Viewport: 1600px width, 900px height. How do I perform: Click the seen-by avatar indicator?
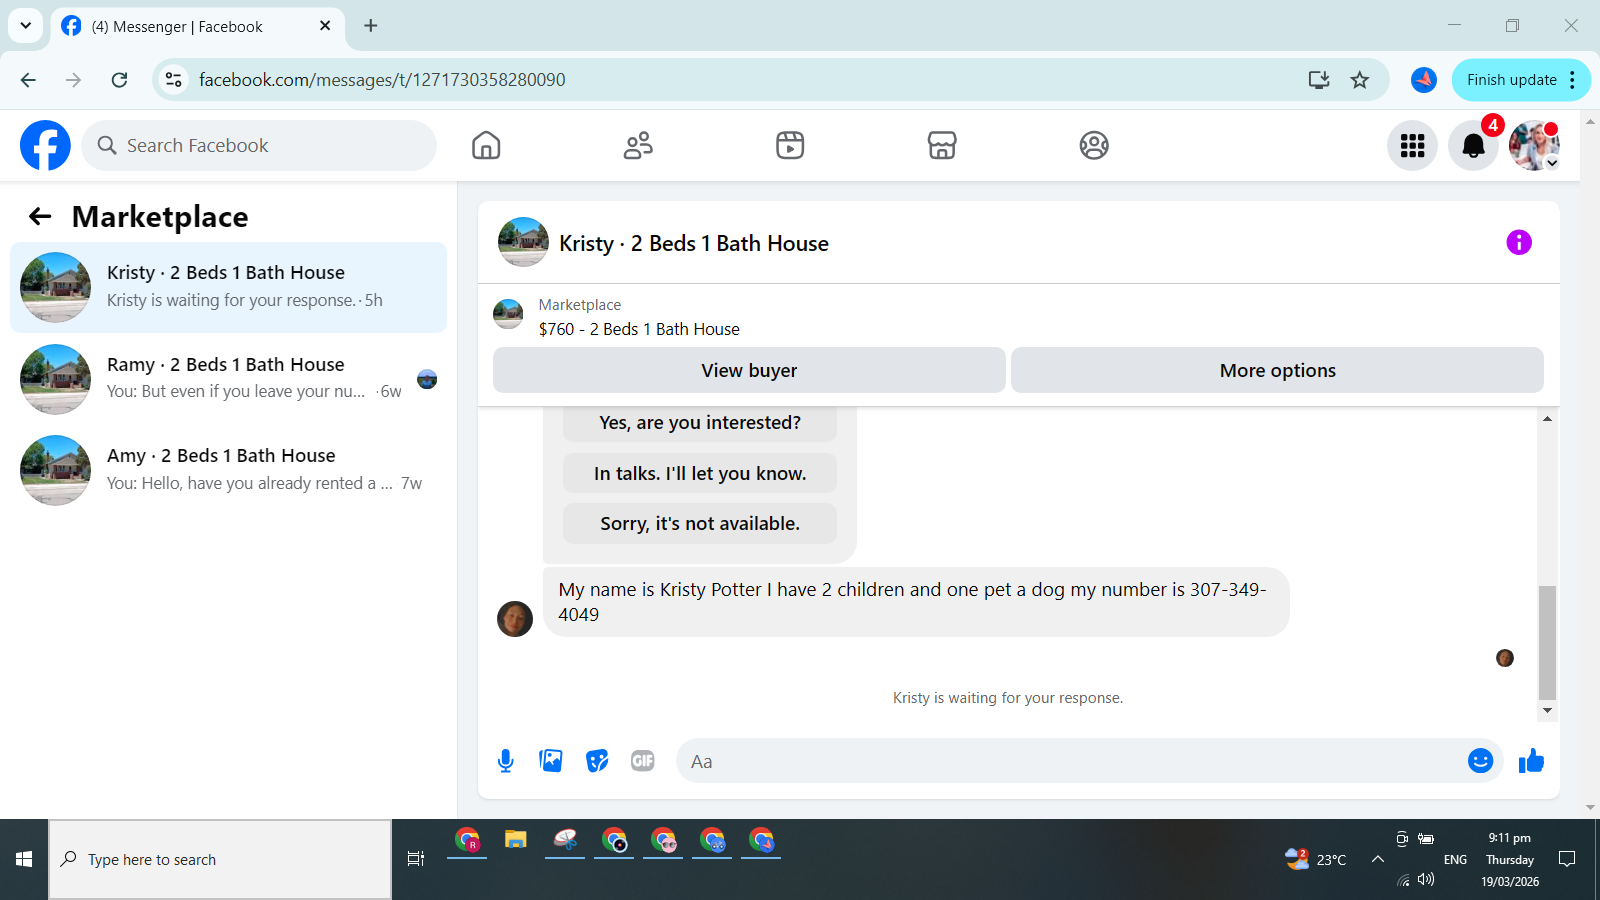[x=1505, y=658]
